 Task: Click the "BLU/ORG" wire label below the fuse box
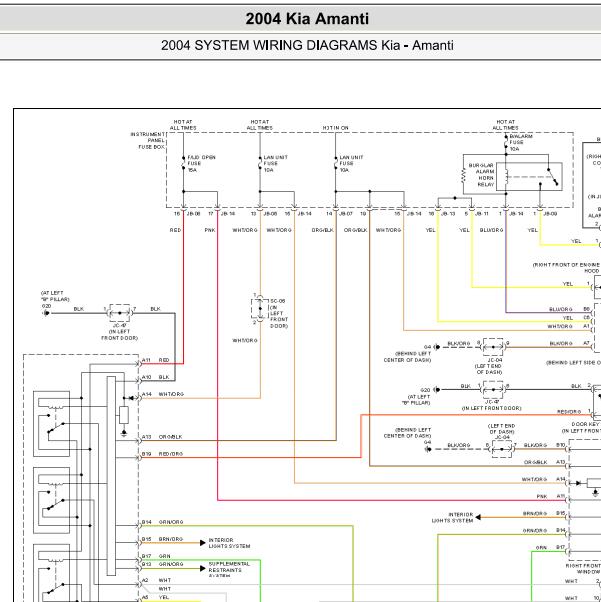pyautogui.click(x=491, y=230)
